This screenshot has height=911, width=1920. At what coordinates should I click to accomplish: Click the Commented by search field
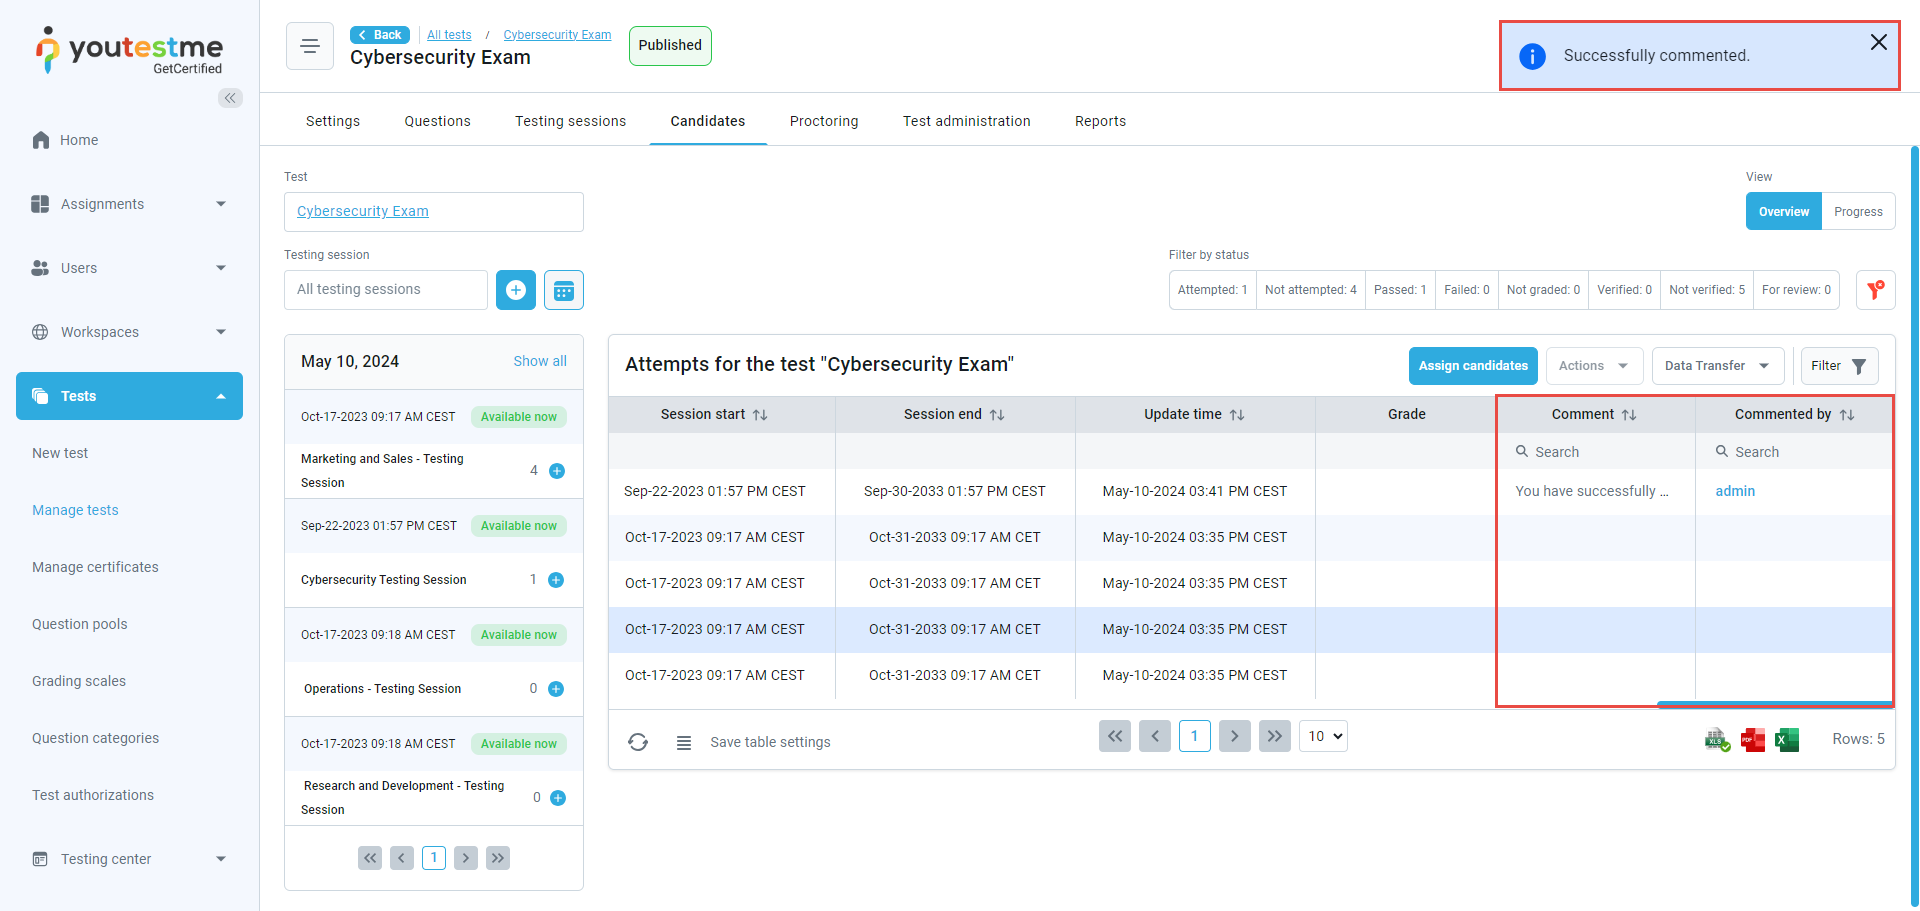click(1794, 452)
